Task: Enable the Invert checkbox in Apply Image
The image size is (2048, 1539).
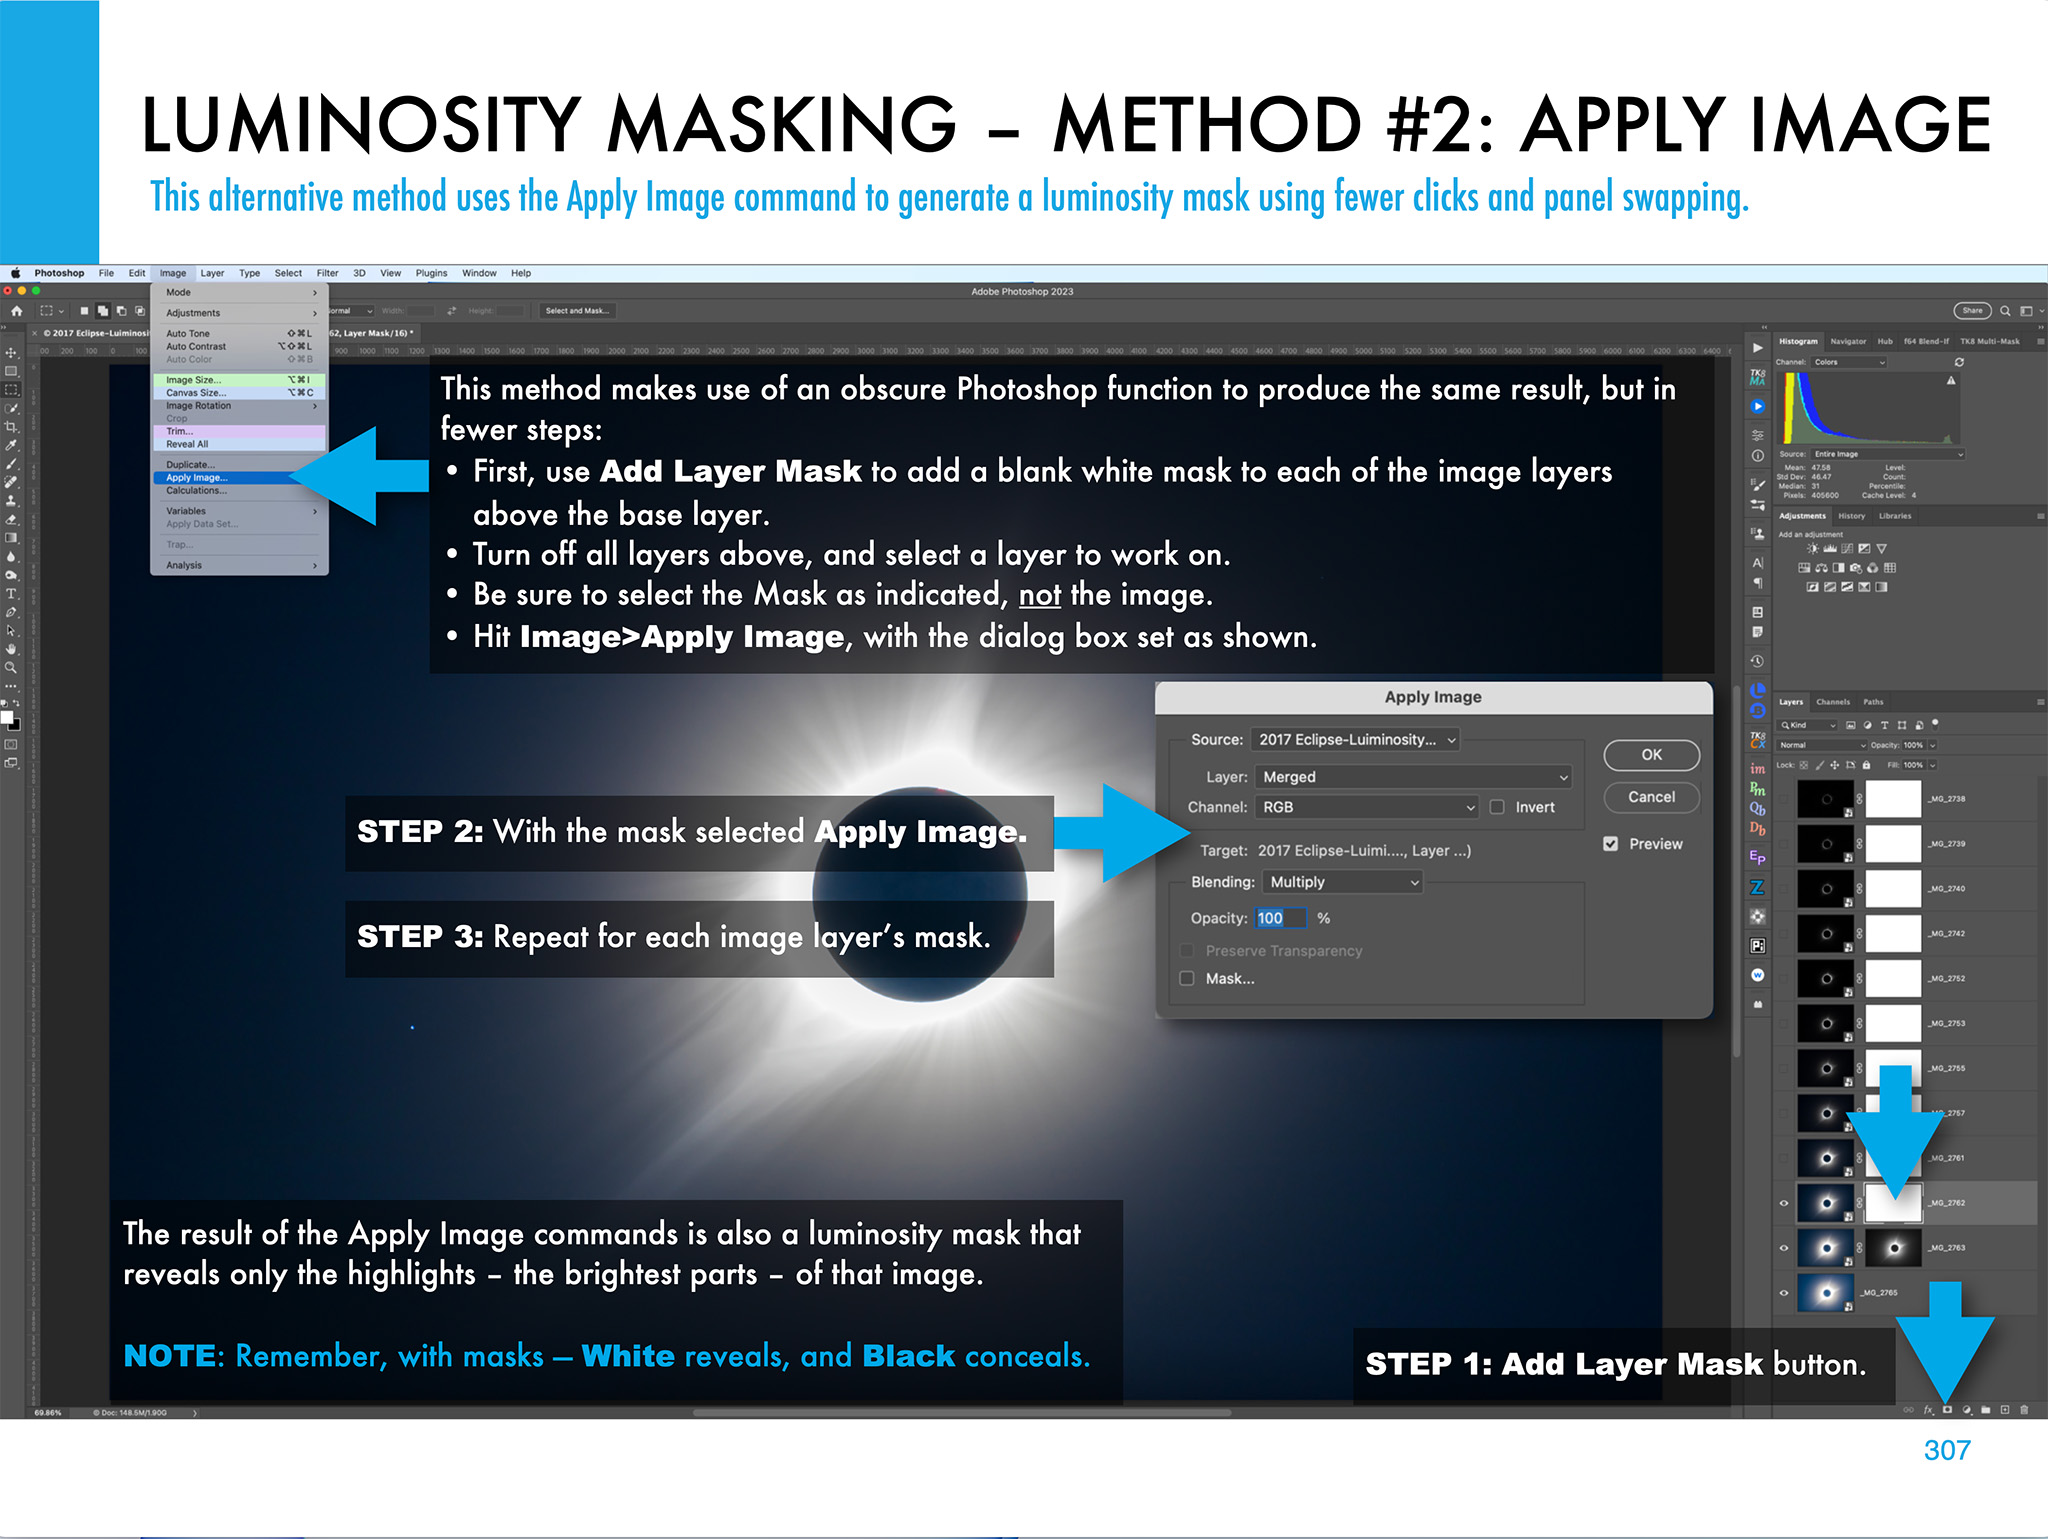Action: pyautogui.click(x=1497, y=807)
